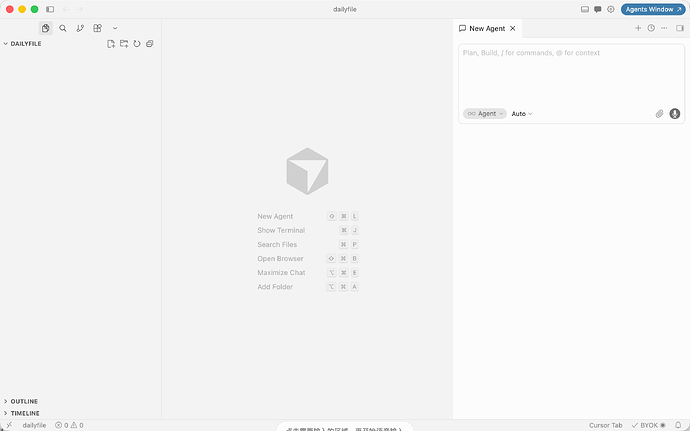Toggle the agent side panel icon
The height and width of the screenshot is (431, 690).
point(680,28)
